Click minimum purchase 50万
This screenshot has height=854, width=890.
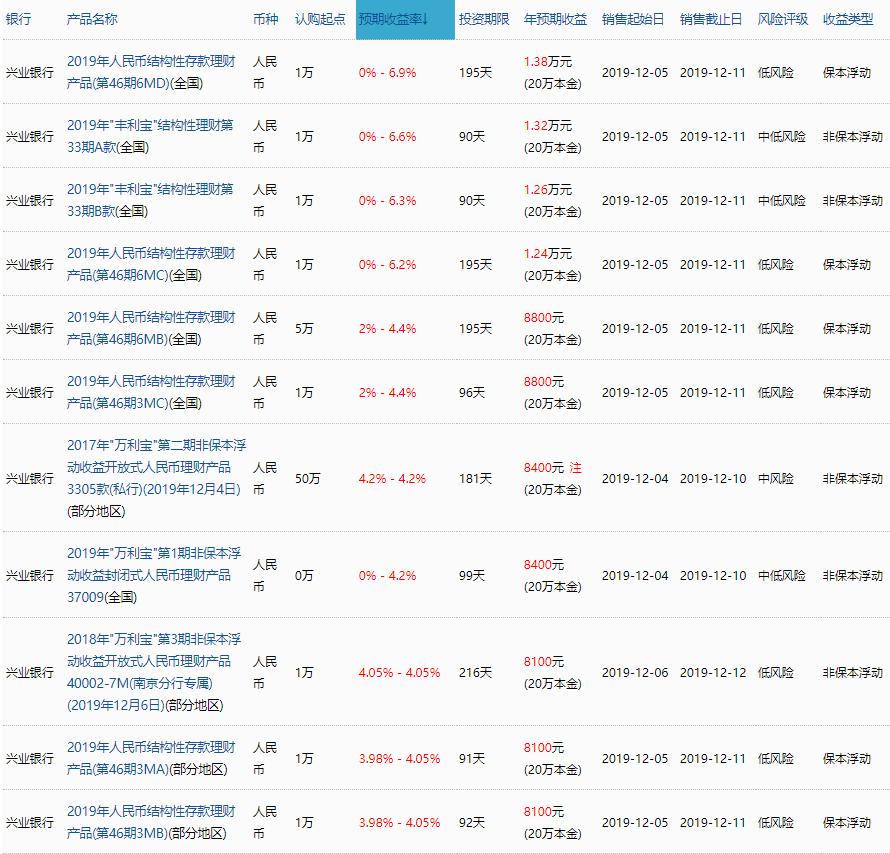point(308,479)
